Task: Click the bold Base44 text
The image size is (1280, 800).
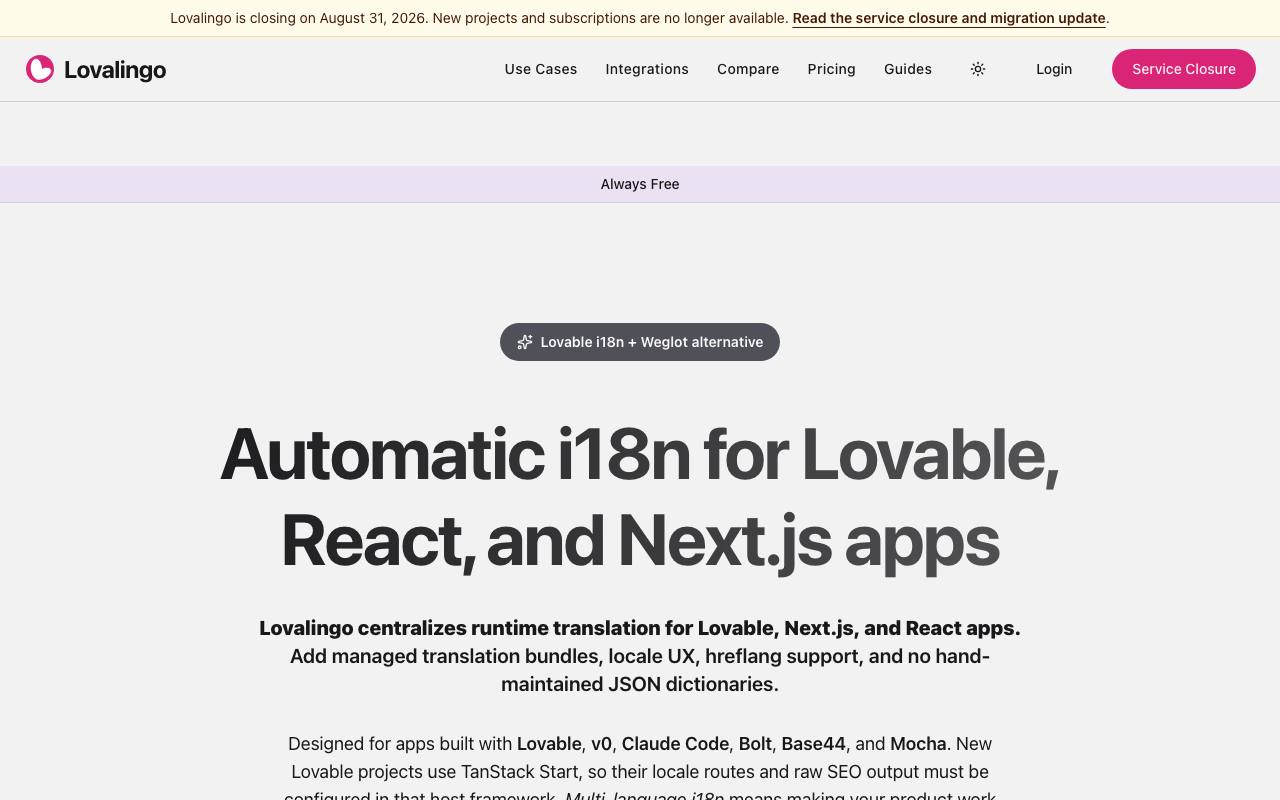Action: click(813, 744)
